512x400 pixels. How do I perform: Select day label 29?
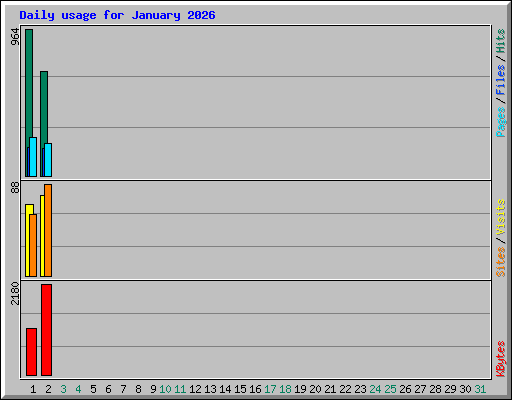pos(450,389)
